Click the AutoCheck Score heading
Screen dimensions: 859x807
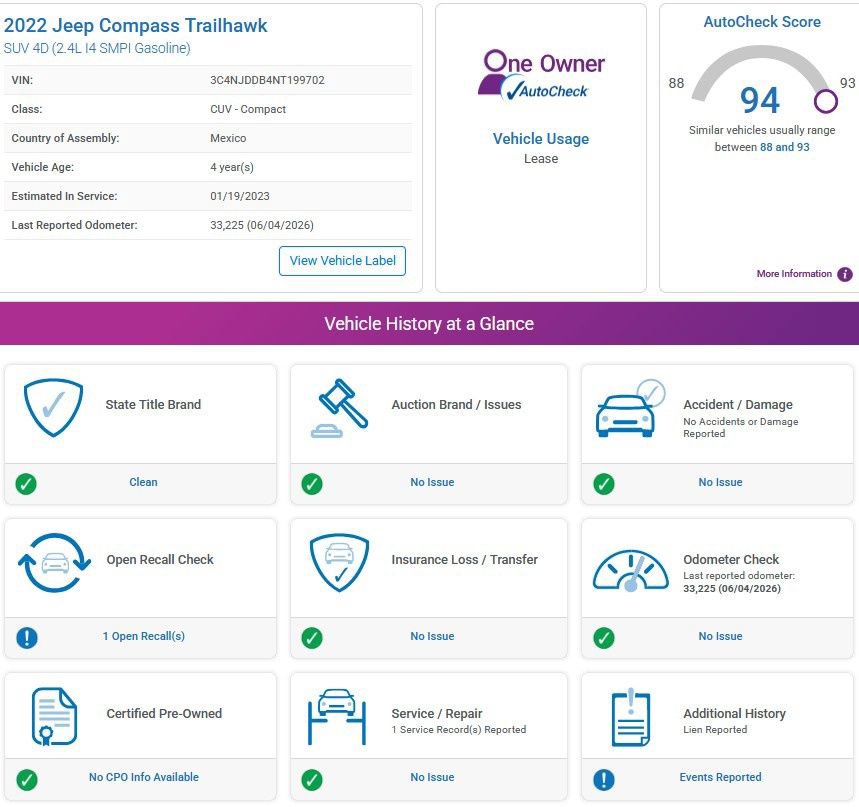pos(761,22)
